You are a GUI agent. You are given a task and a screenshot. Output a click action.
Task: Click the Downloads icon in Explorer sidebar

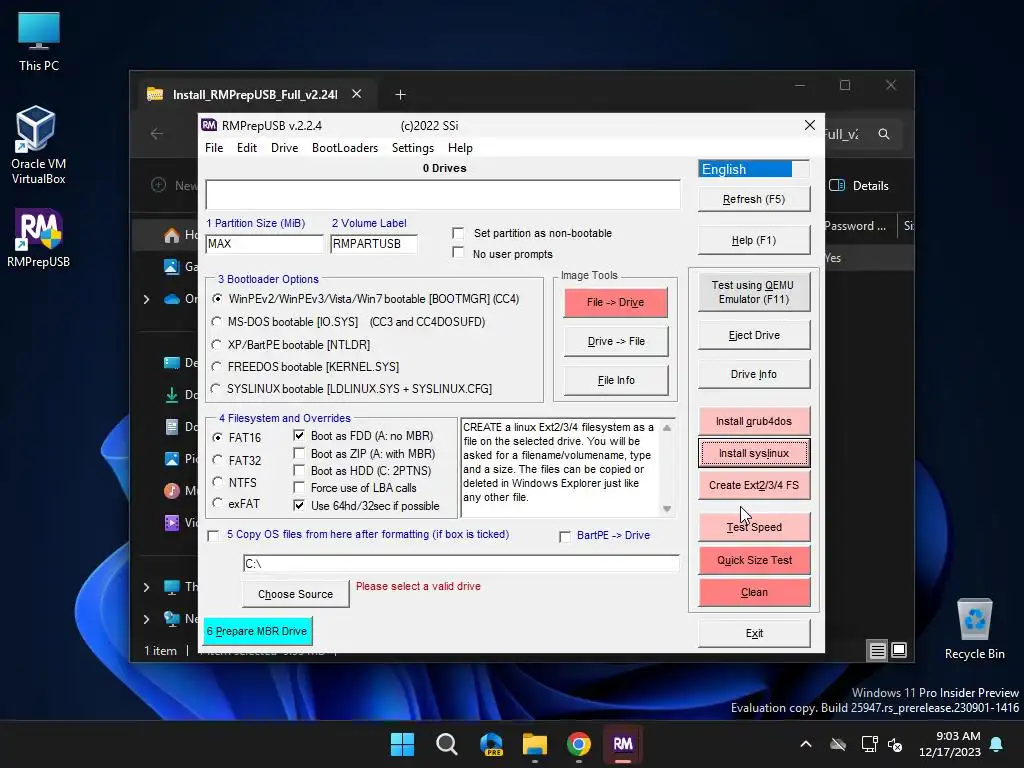click(x=172, y=394)
